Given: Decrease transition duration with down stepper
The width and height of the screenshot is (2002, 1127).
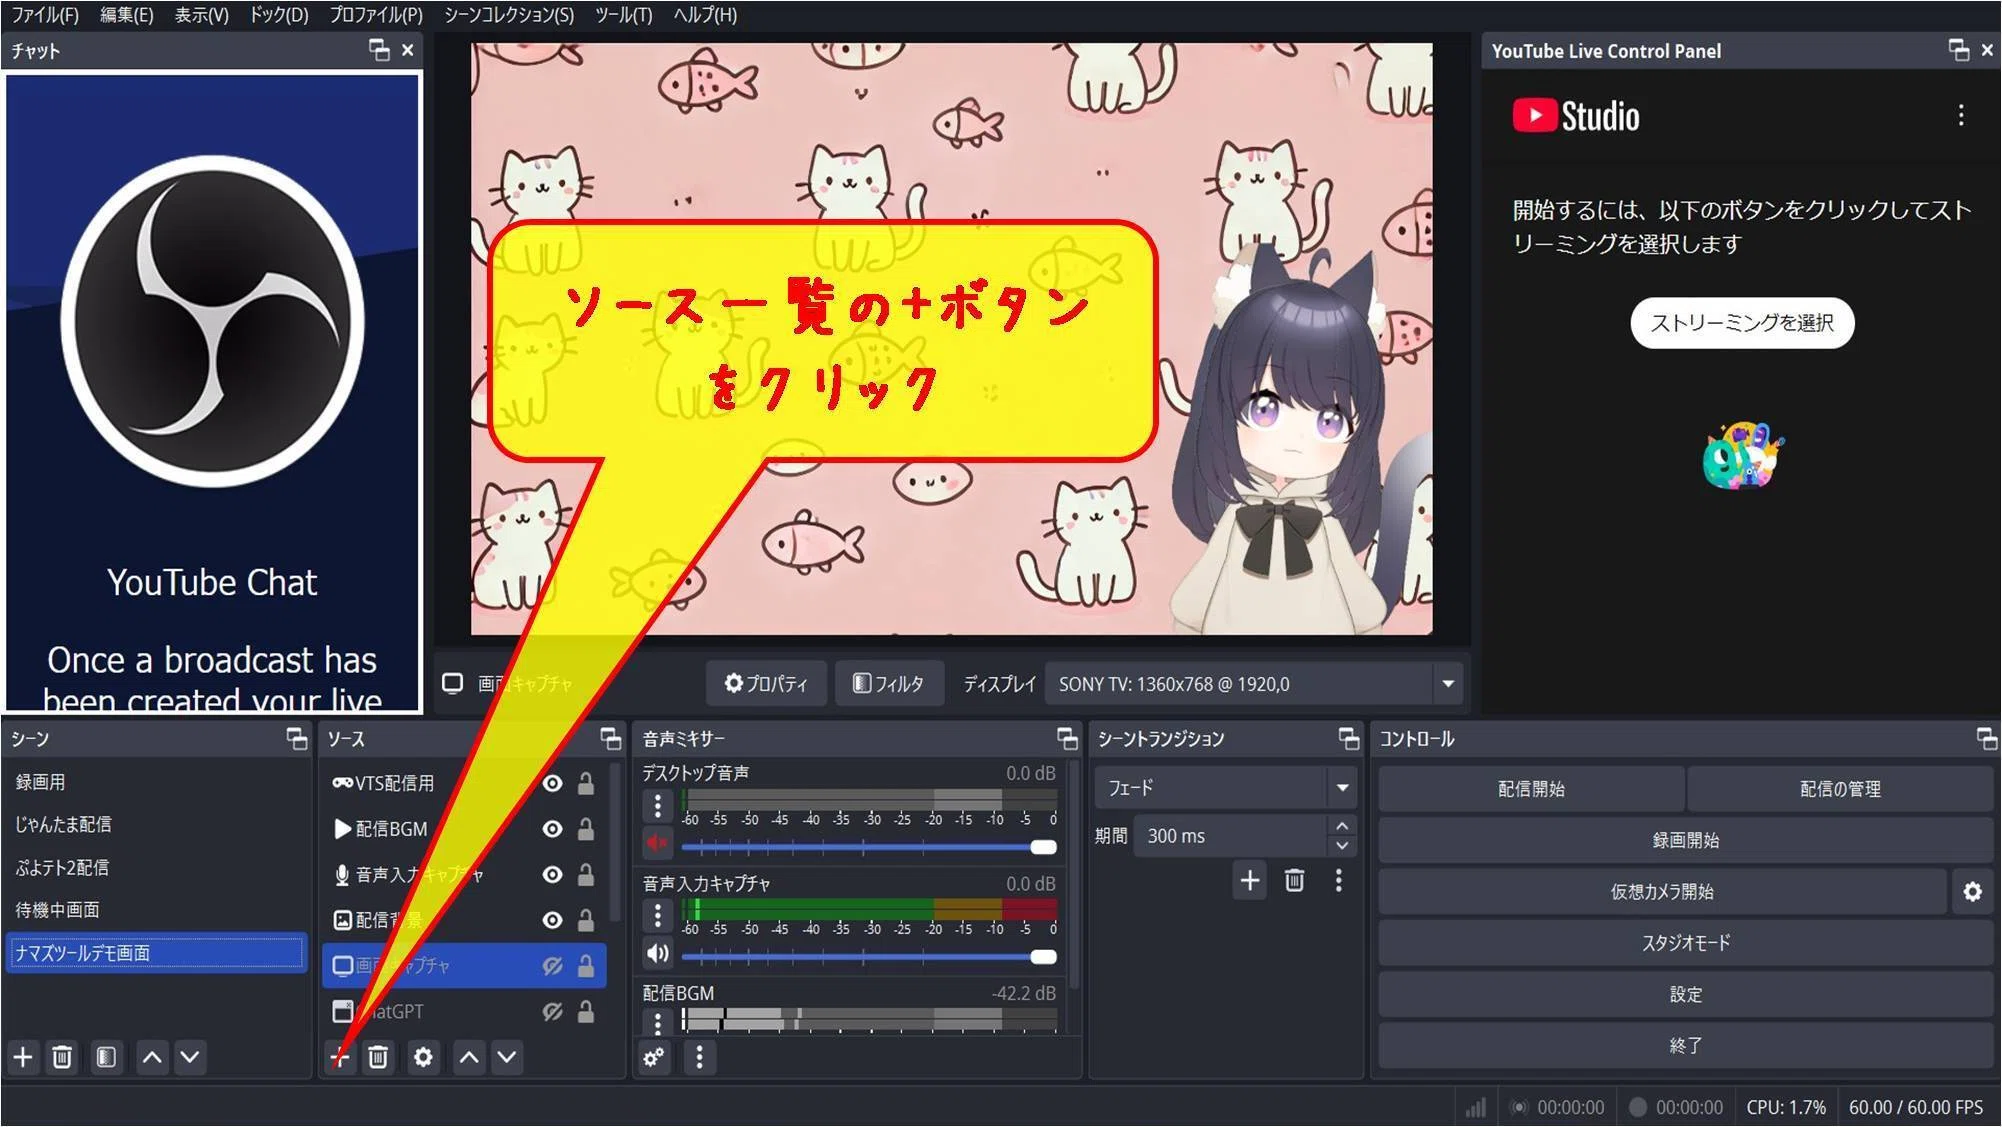Looking at the screenshot, I should [x=1342, y=846].
